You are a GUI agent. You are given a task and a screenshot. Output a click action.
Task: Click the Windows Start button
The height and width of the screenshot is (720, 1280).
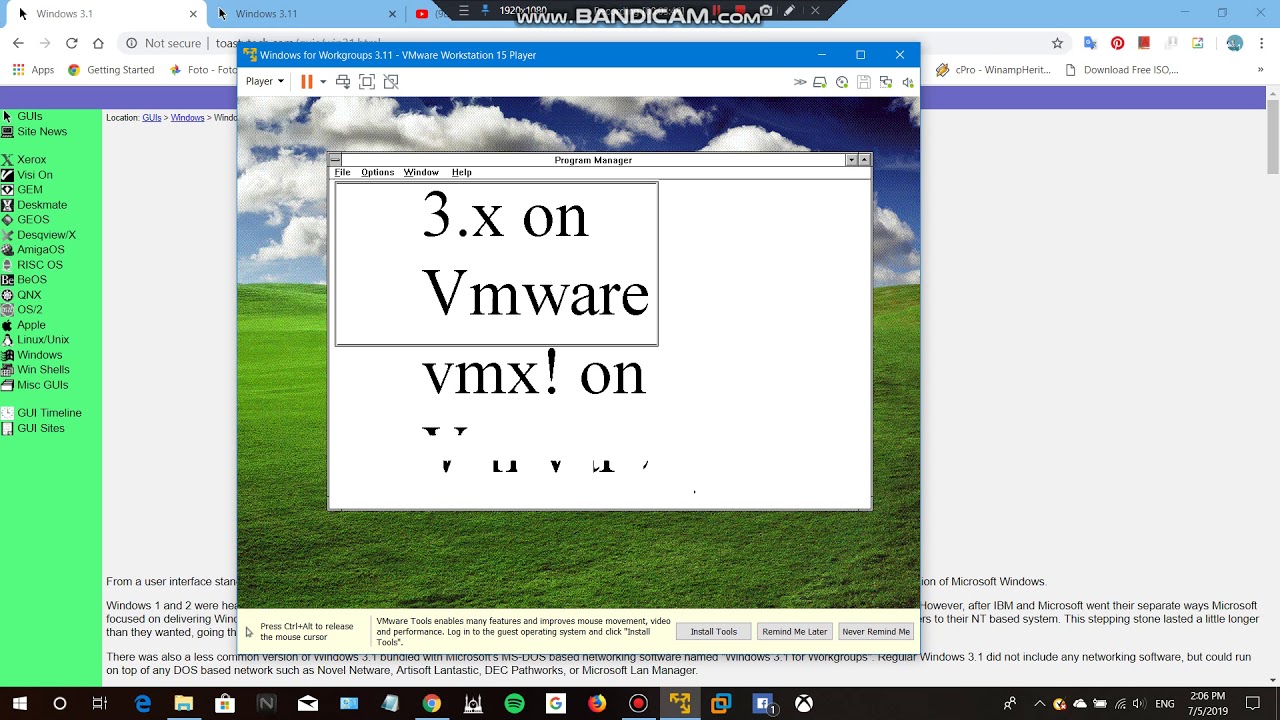click(19, 704)
